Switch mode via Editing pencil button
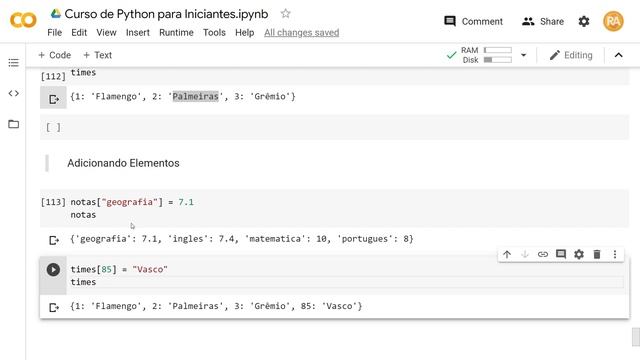The height and width of the screenshot is (360, 640). point(571,55)
